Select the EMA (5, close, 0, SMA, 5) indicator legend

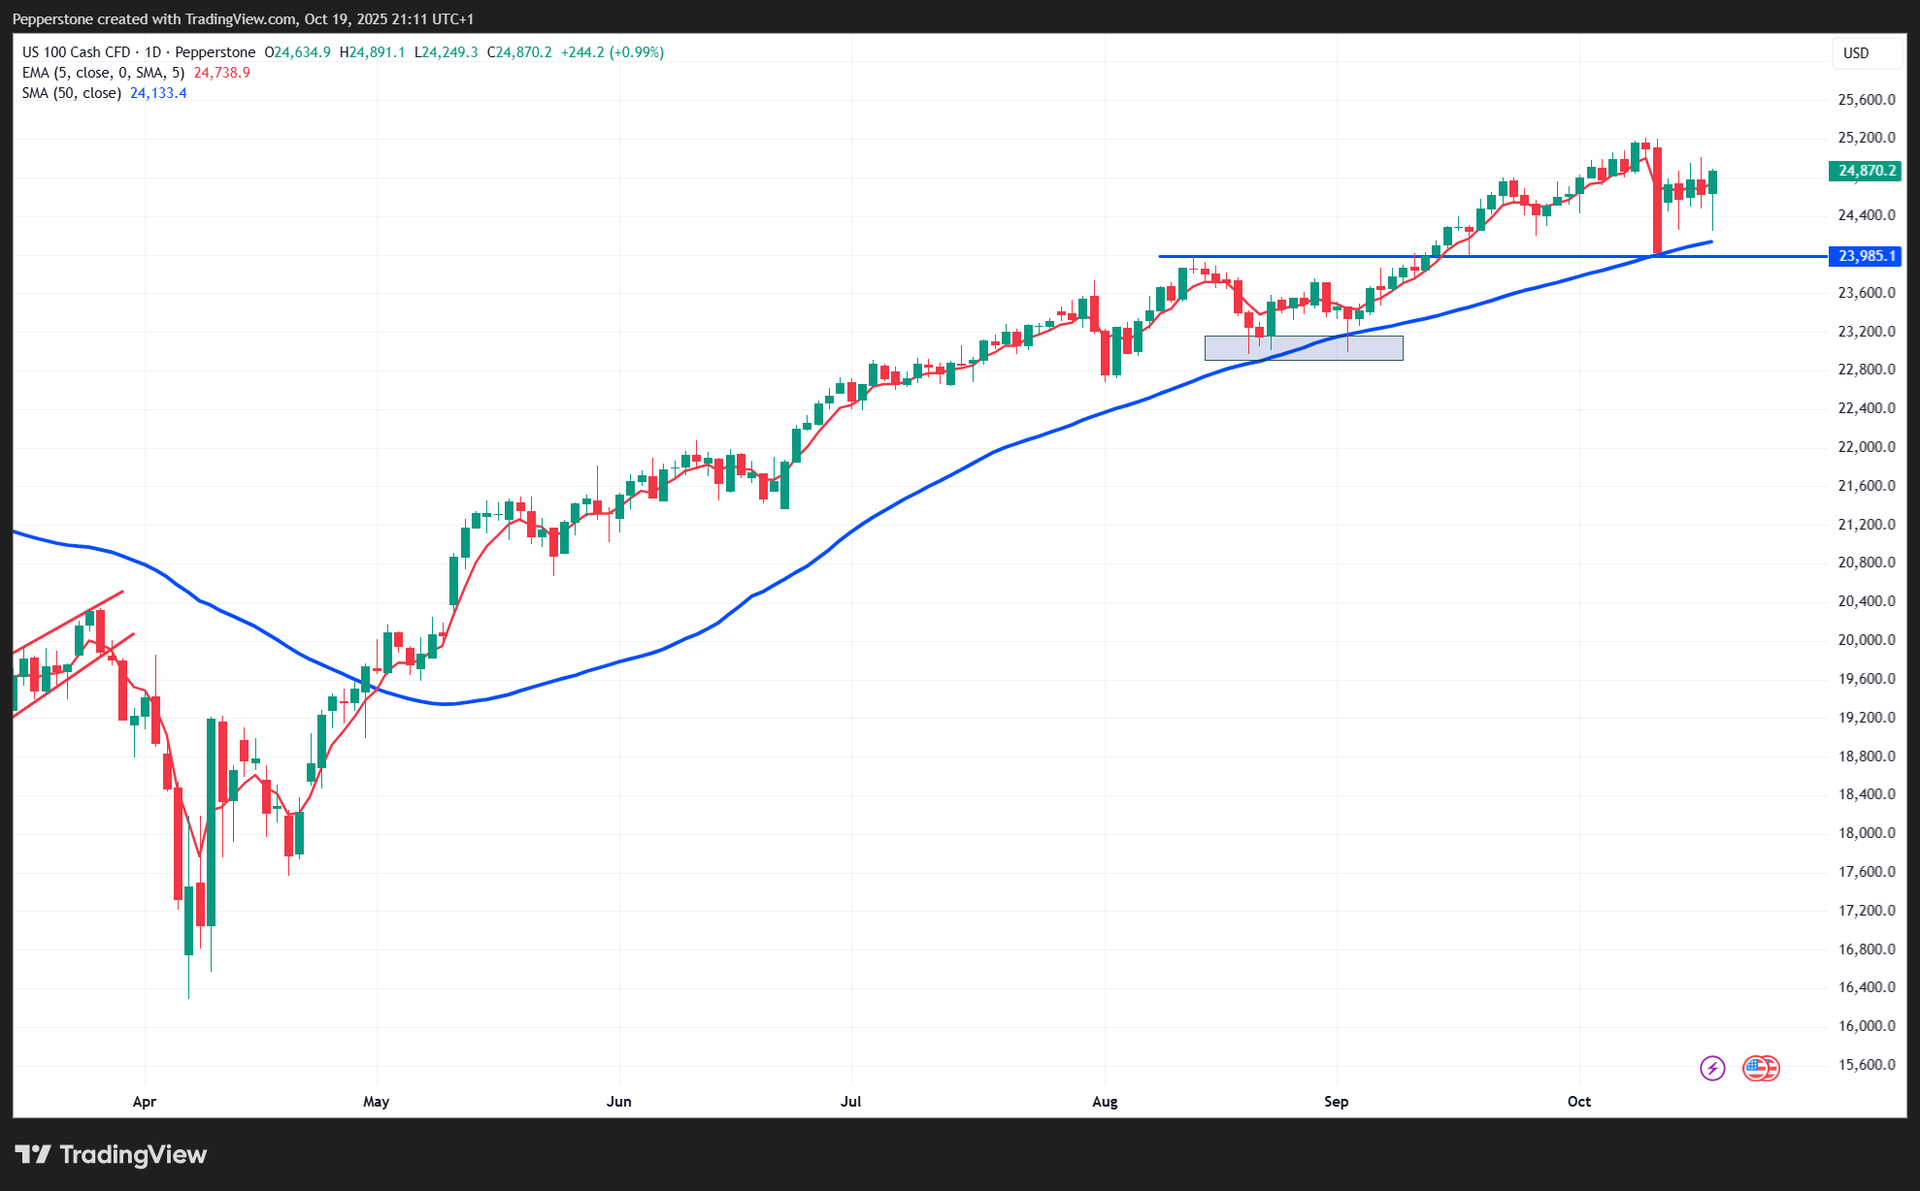(x=103, y=73)
